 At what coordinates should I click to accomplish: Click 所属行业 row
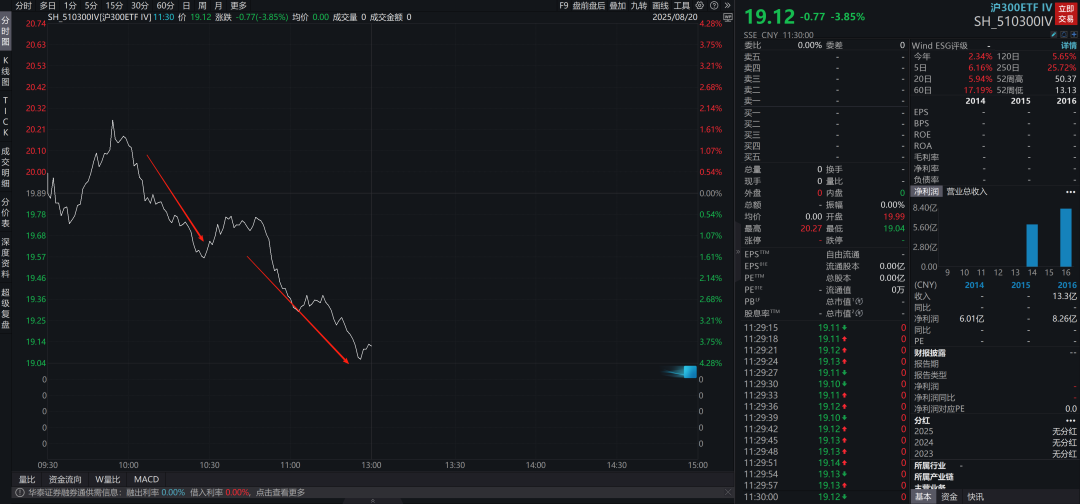(x=994, y=465)
